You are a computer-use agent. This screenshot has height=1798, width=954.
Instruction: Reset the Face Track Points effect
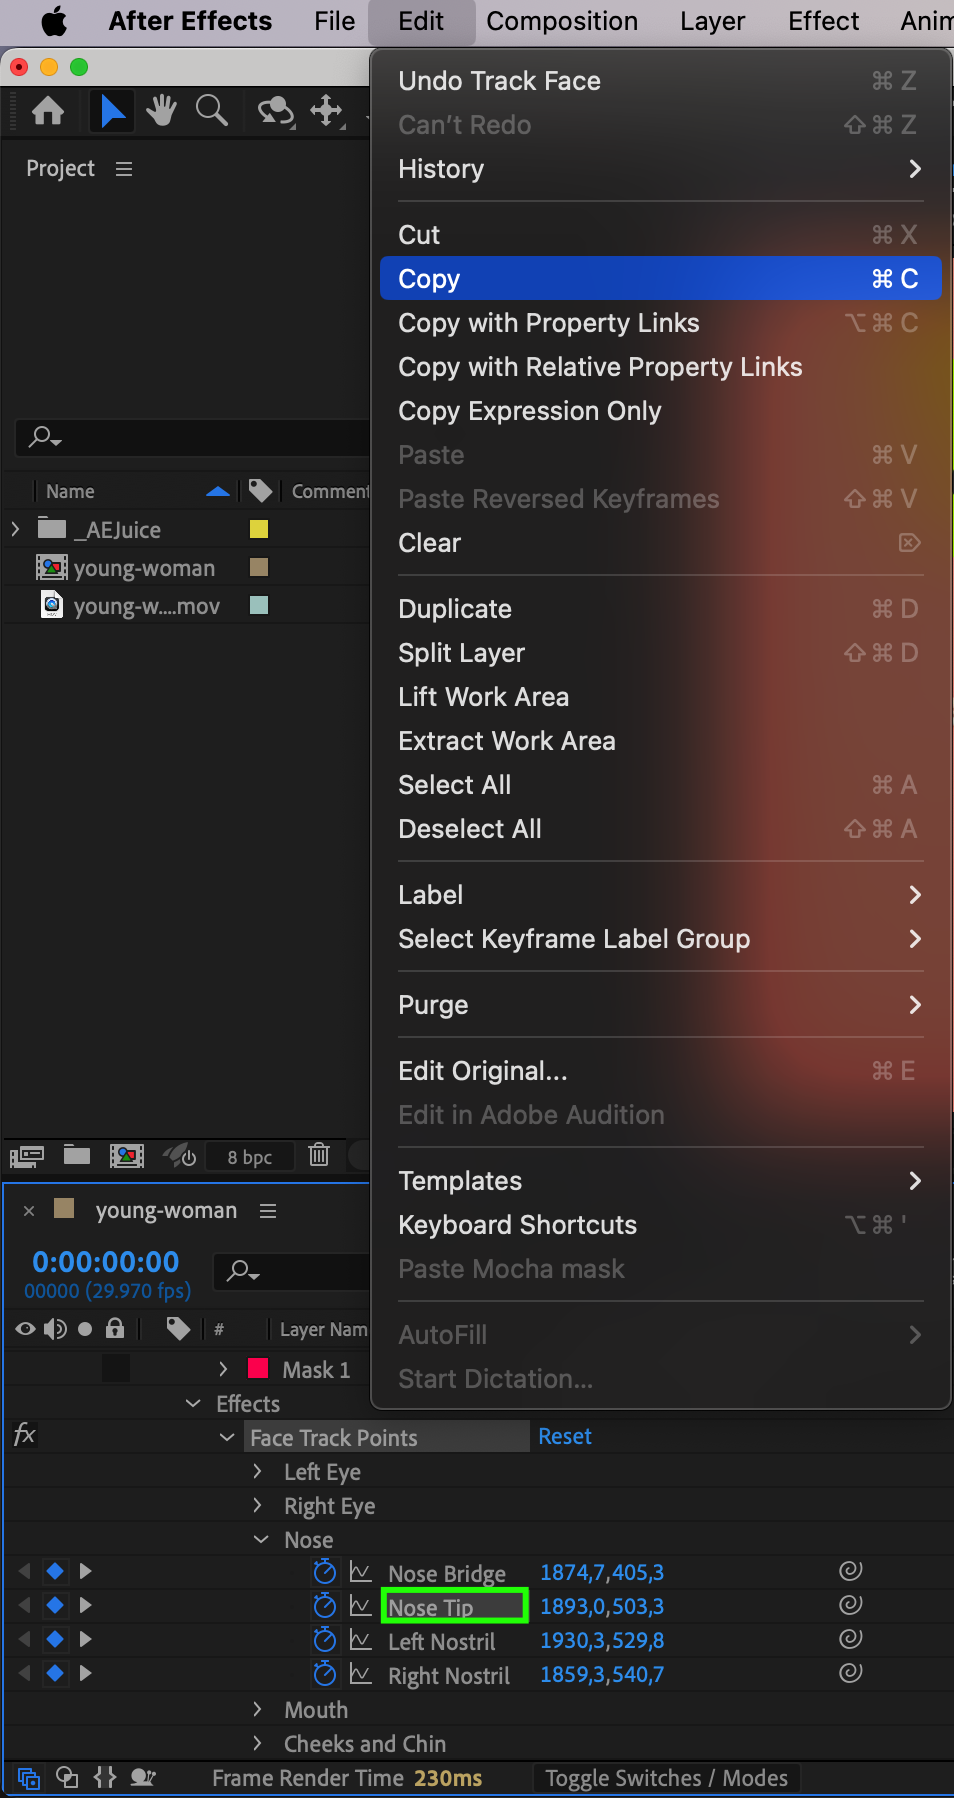point(565,1437)
